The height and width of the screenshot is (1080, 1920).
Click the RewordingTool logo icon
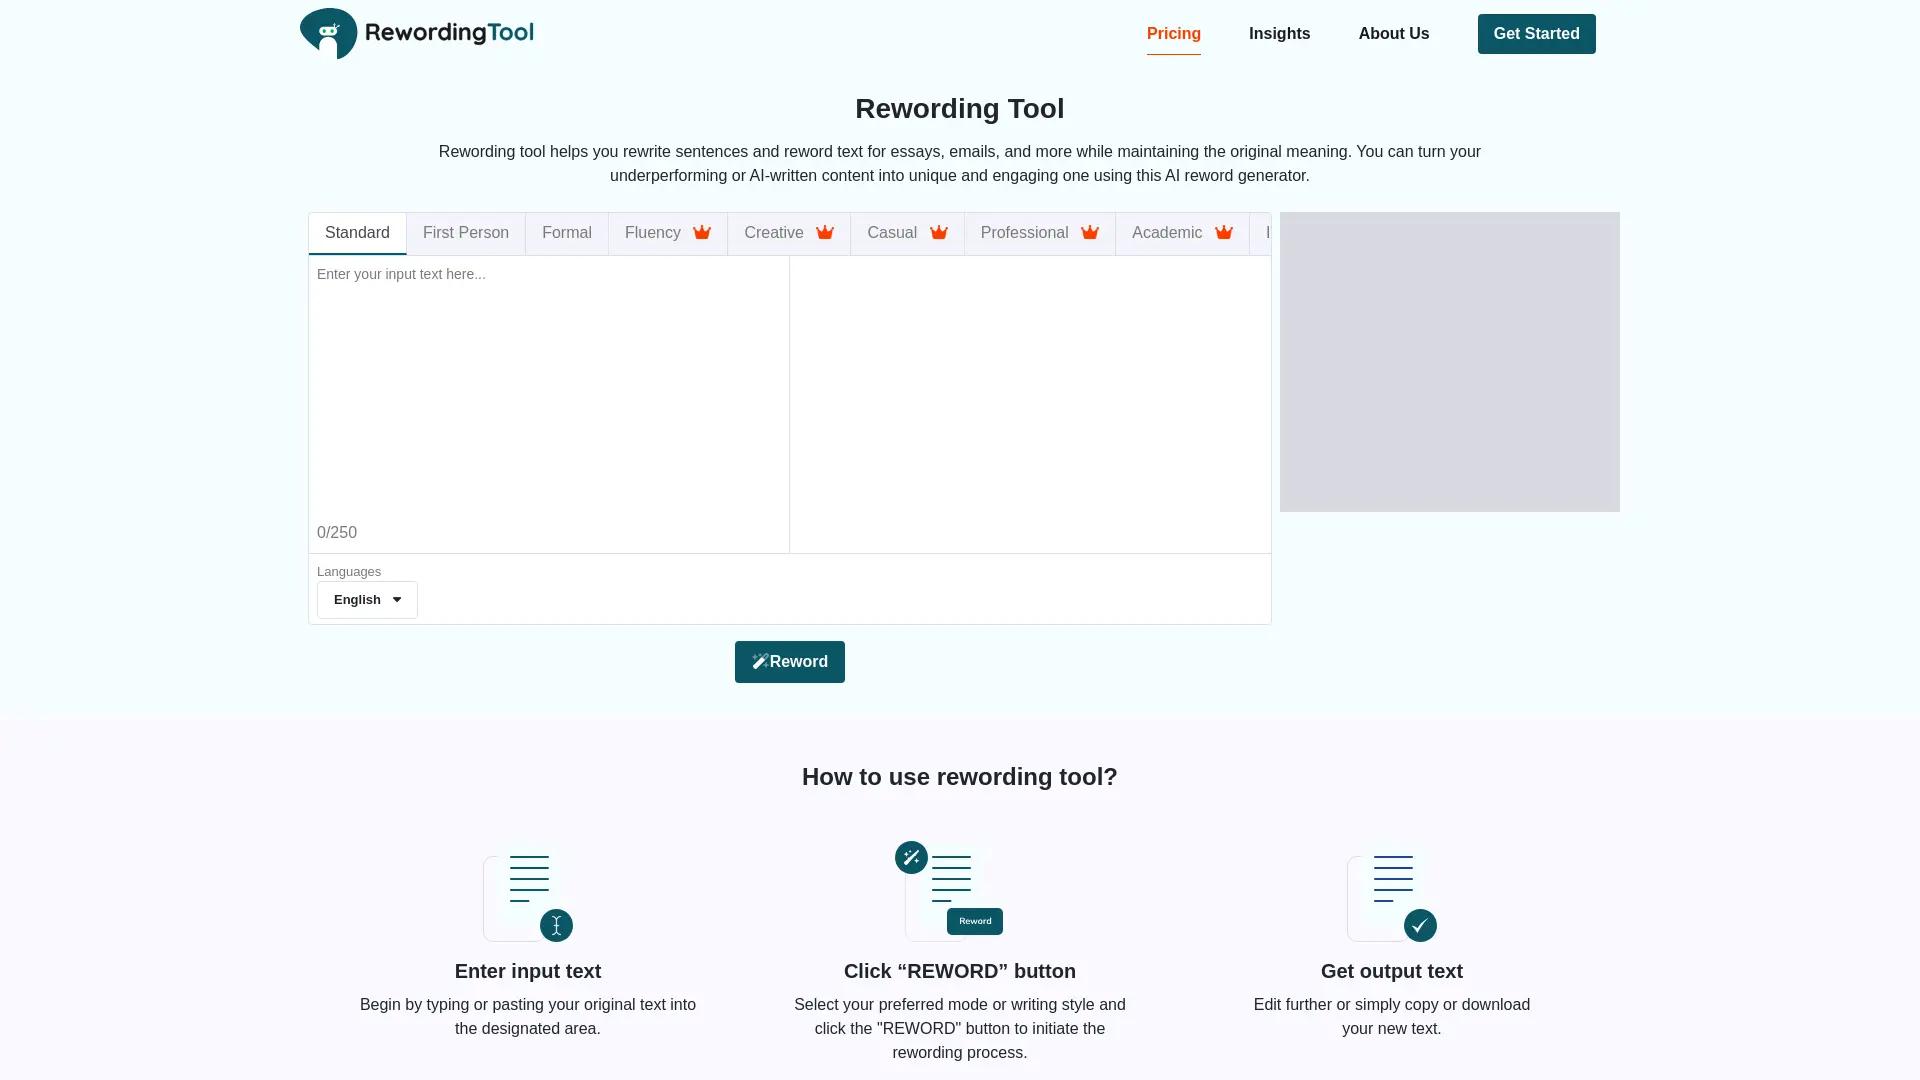[x=328, y=33]
